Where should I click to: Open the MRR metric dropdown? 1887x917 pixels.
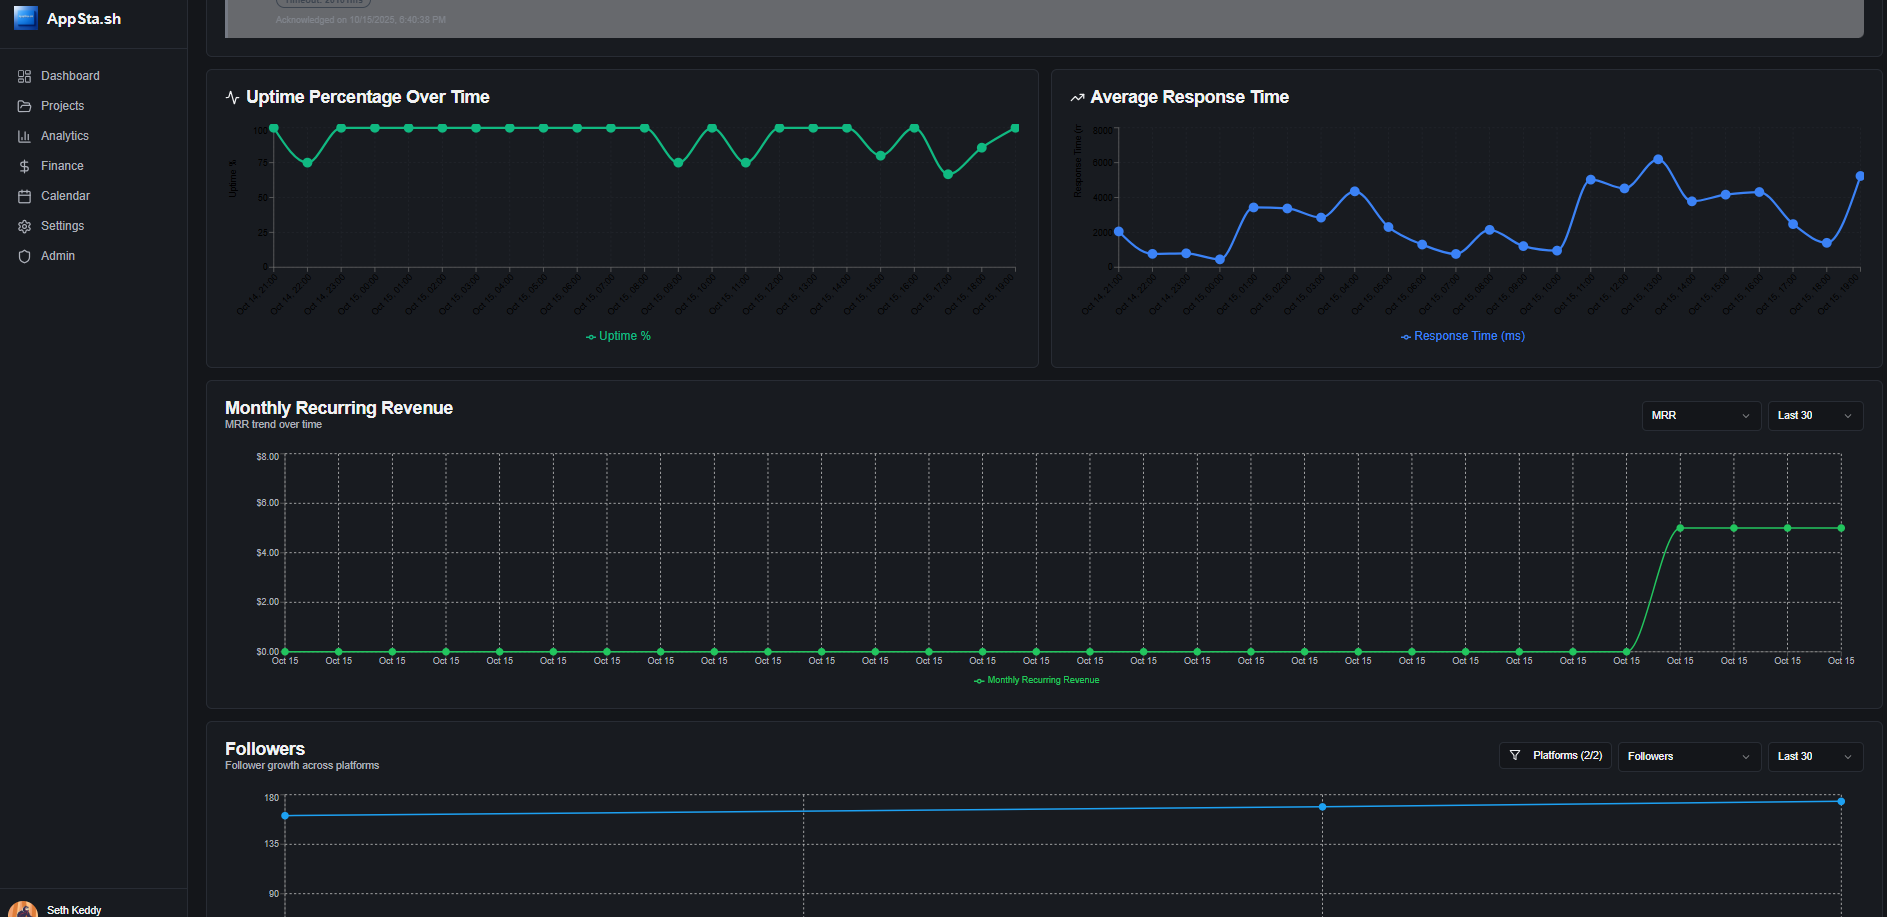click(x=1700, y=416)
